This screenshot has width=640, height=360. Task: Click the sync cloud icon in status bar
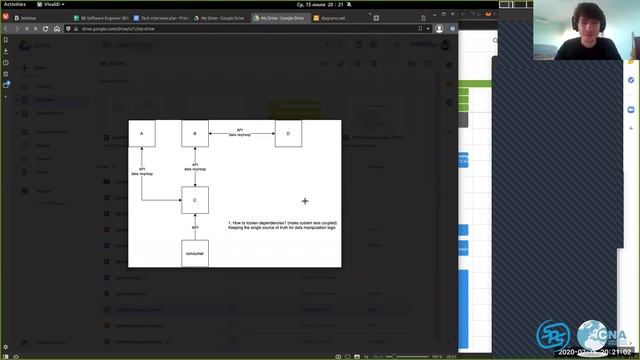click(x=16, y=356)
